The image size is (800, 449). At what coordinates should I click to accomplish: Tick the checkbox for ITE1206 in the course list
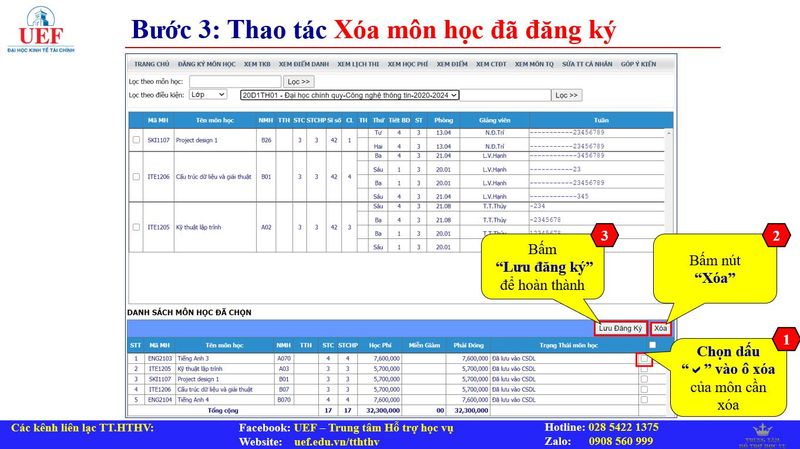click(x=137, y=177)
